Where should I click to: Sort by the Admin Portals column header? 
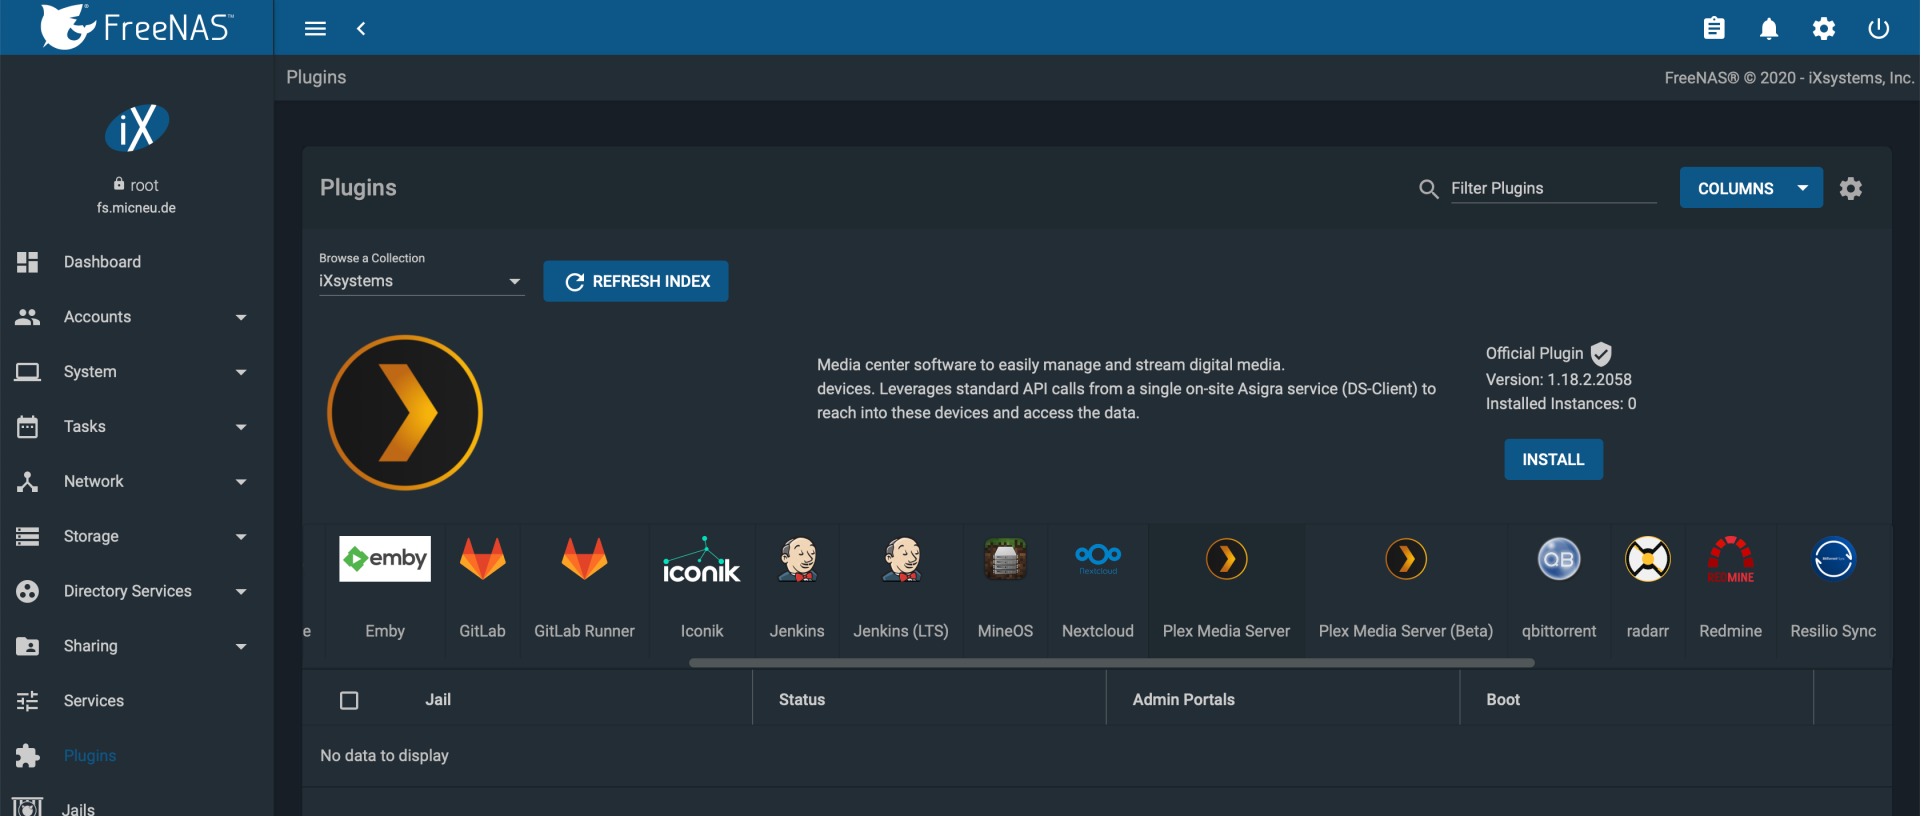(x=1184, y=700)
